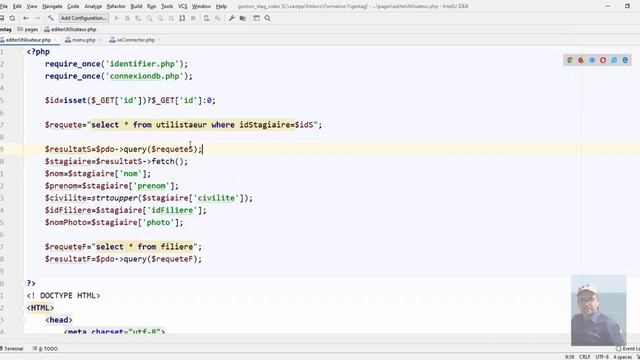This screenshot has height=360, width=640.
Task: Click the Synchronize refresh toolbar icon
Action: pos(12,18)
